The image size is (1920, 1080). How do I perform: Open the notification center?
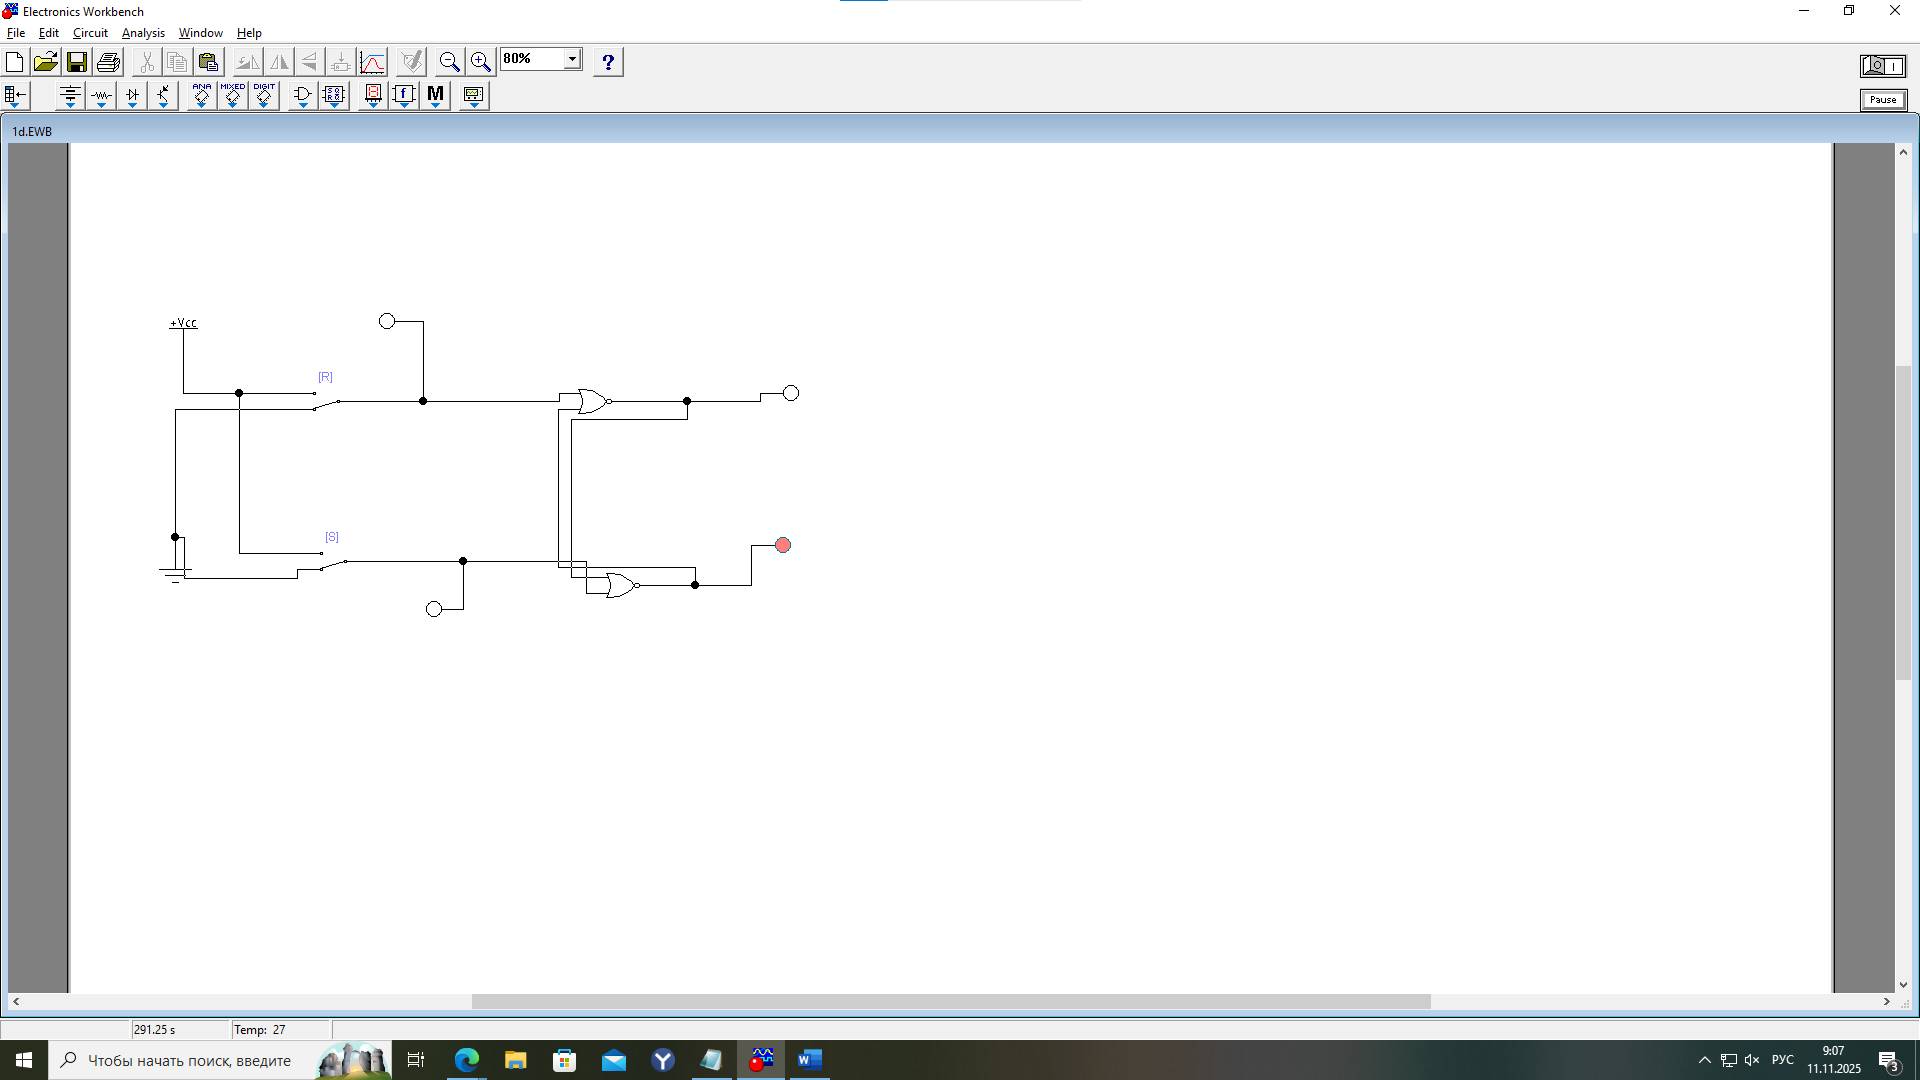click(1889, 1061)
